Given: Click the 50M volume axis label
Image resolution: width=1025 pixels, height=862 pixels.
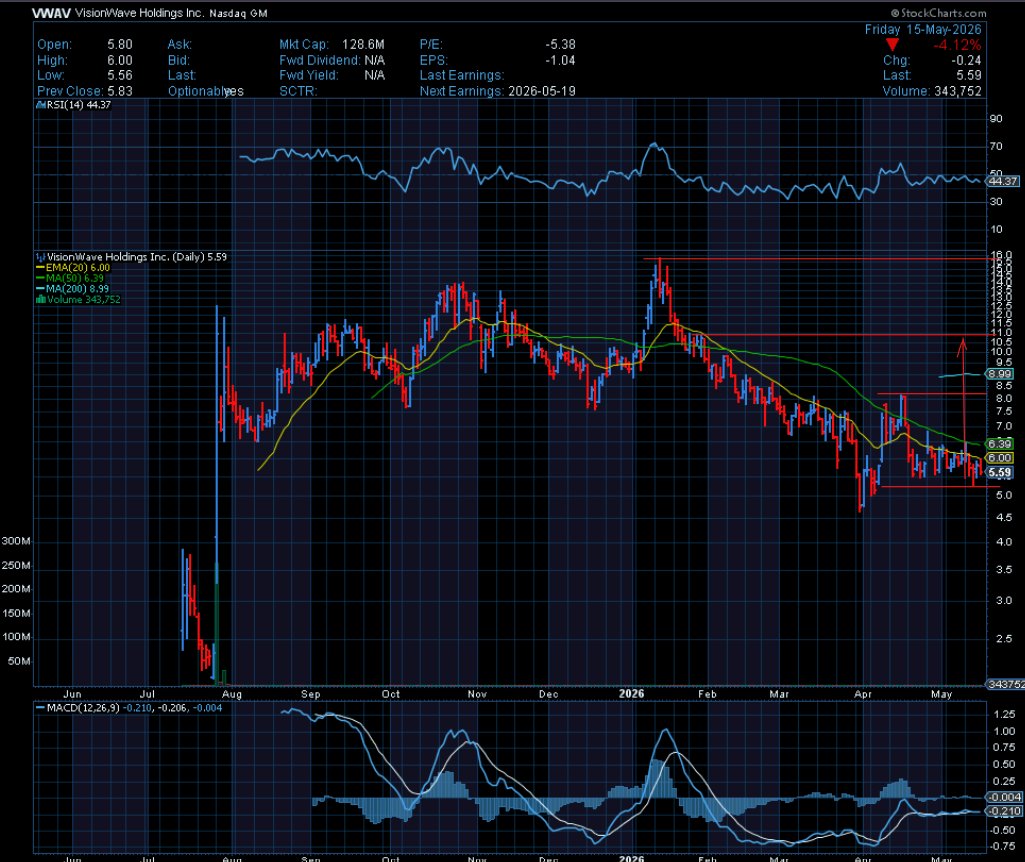Looking at the screenshot, I should tap(19, 661).
